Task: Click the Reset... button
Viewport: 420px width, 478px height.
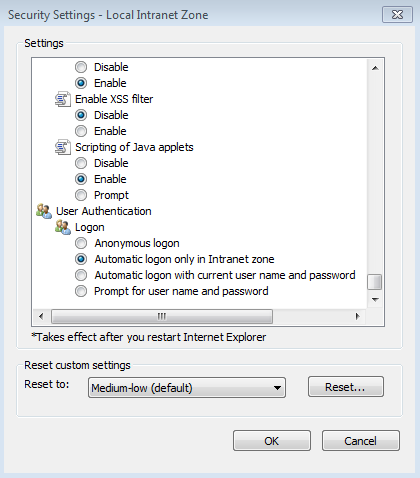Action: [x=346, y=387]
